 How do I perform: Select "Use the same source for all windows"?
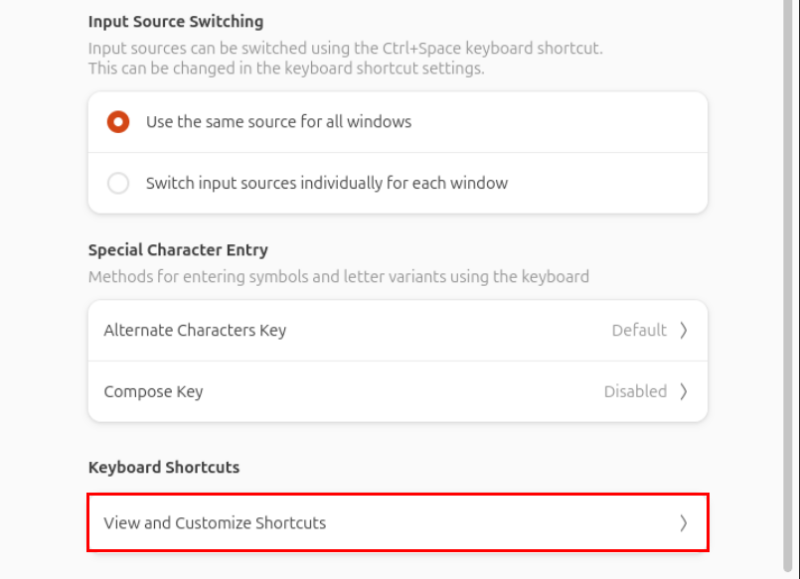point(250,121)
